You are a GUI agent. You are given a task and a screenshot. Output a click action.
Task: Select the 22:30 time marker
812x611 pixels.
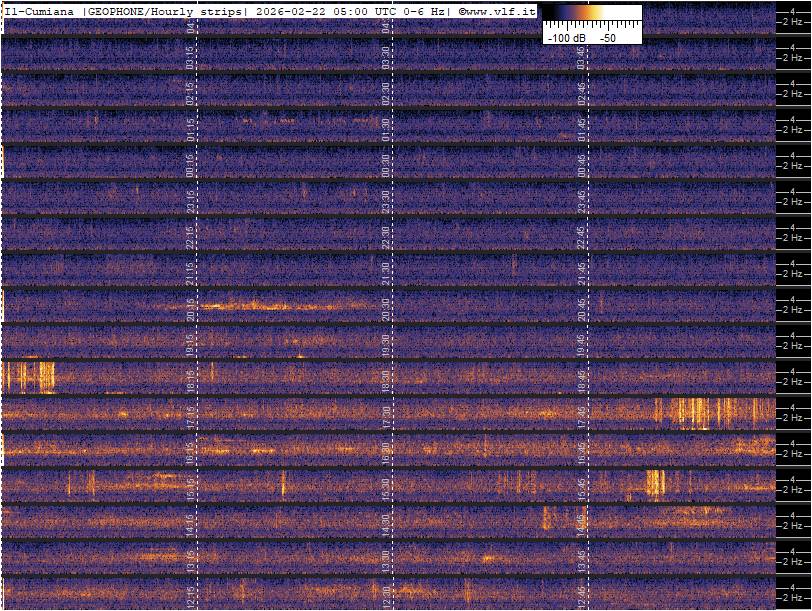[385, 236]
